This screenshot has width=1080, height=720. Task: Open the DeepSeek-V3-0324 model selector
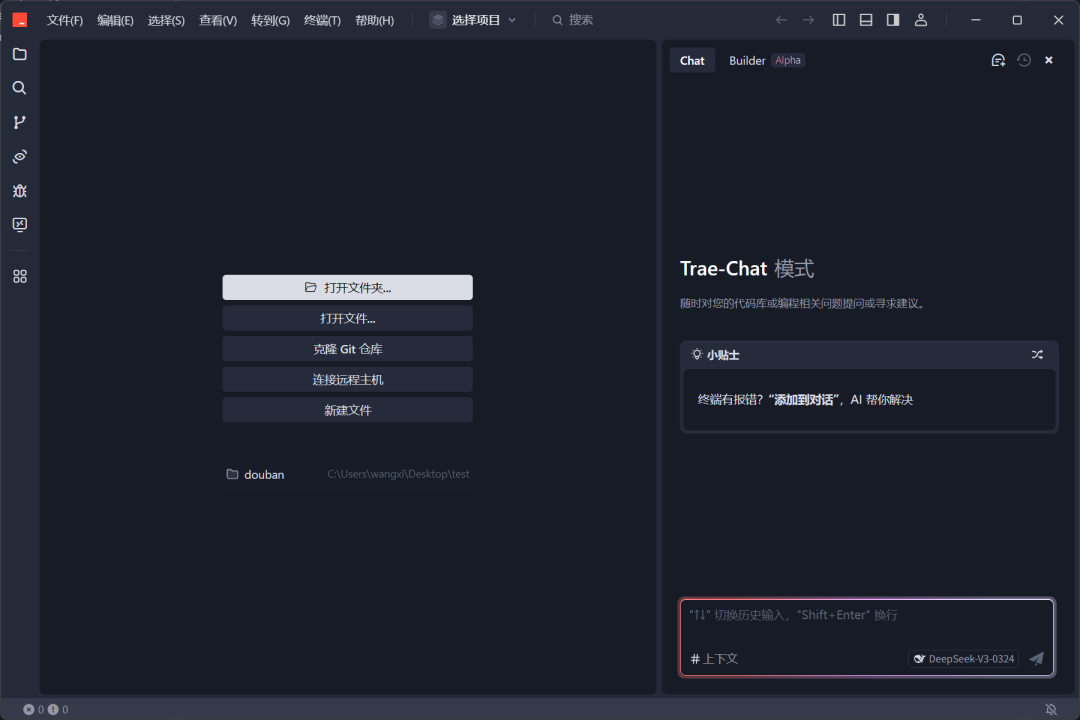964,659
